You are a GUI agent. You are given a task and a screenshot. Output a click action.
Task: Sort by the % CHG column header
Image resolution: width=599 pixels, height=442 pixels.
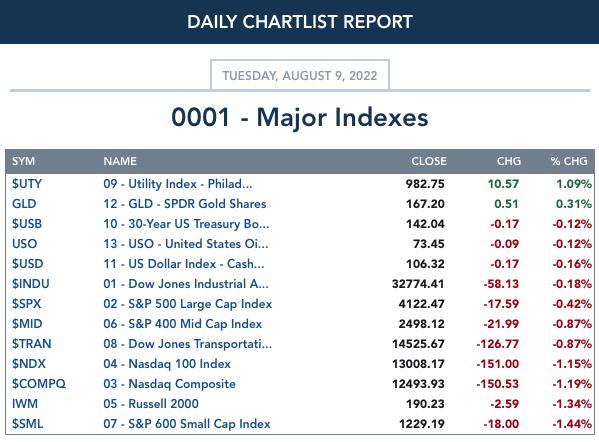(x=569, y=161)
